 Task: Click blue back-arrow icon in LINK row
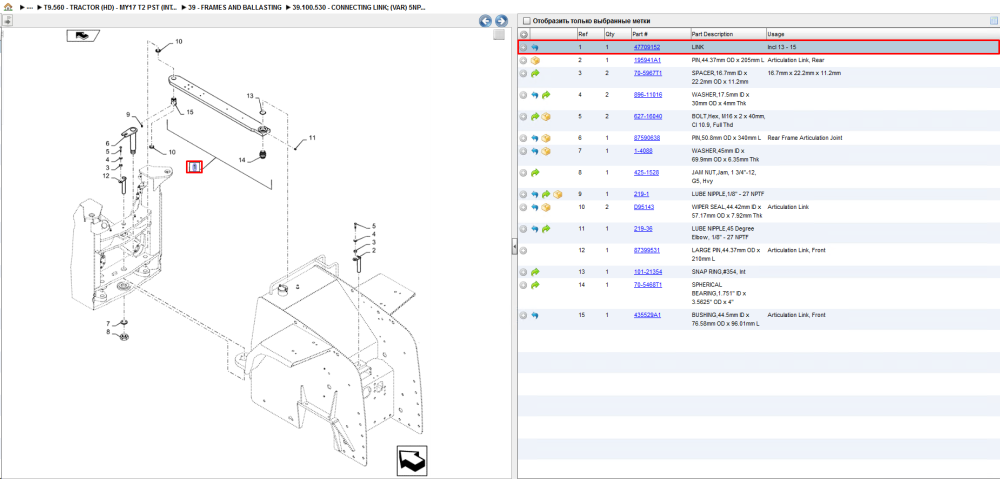click(x=535, y=47)
